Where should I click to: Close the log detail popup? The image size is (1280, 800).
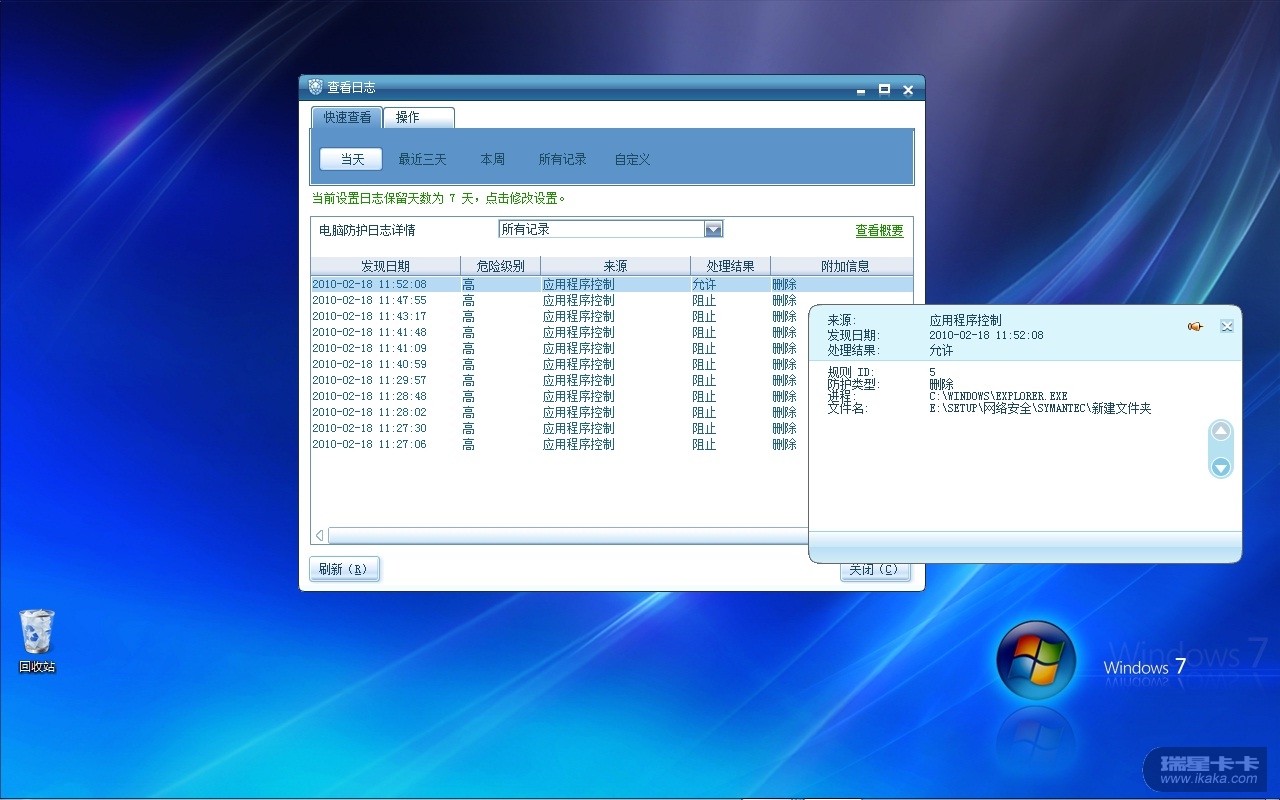point(1227,326)
